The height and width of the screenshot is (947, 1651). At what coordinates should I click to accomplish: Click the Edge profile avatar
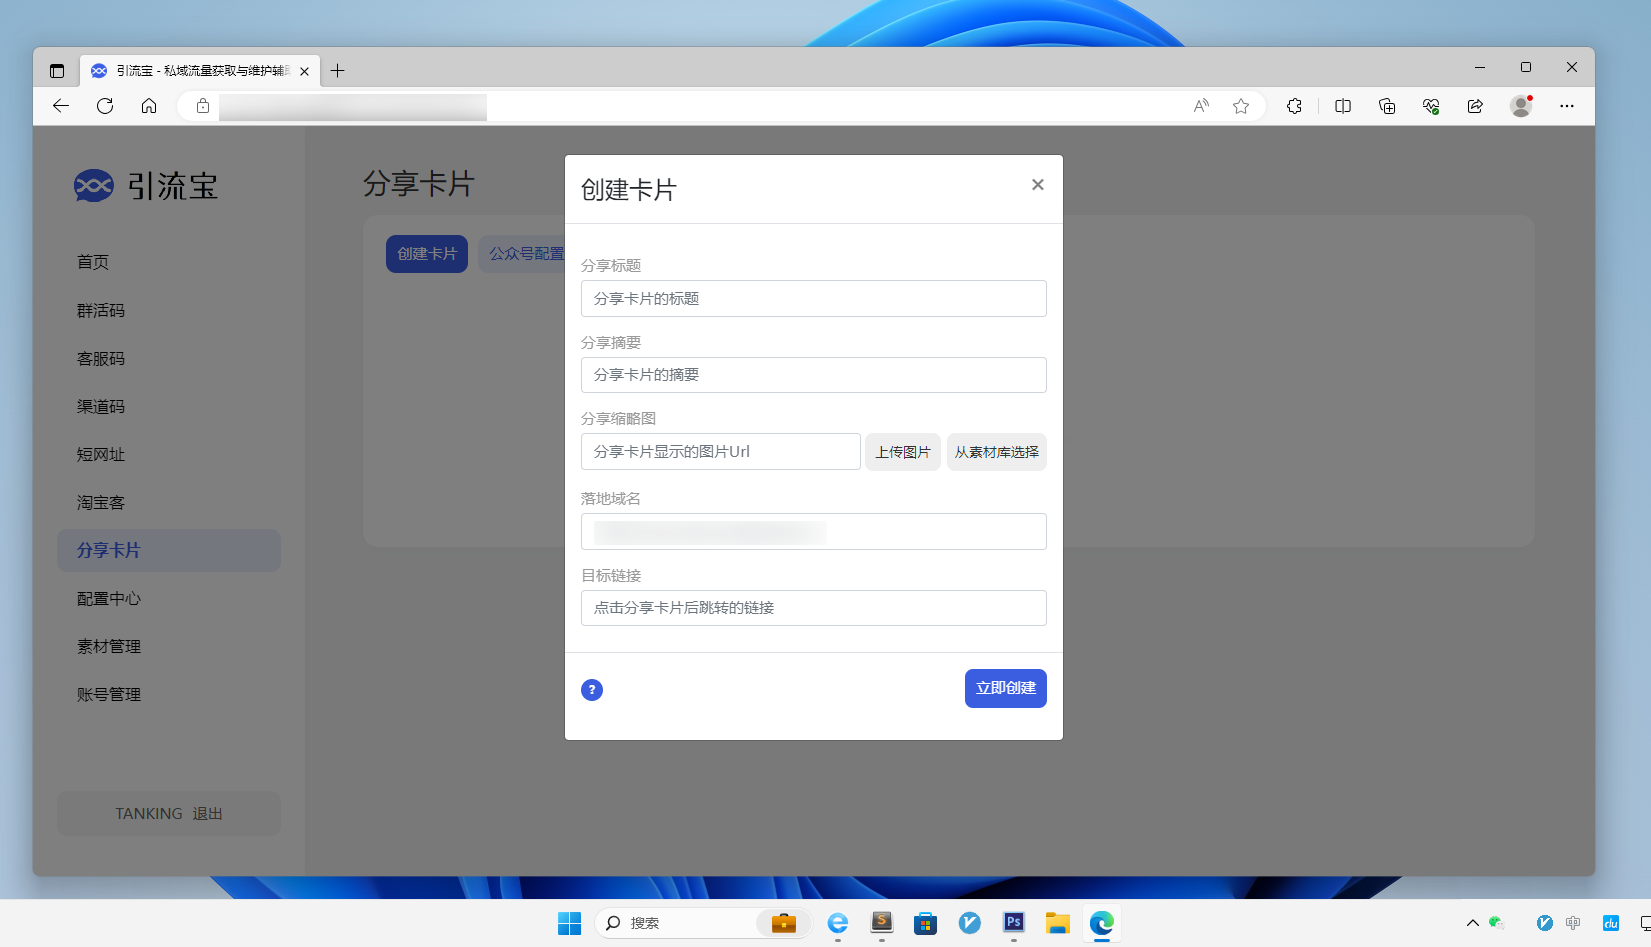1521,106
